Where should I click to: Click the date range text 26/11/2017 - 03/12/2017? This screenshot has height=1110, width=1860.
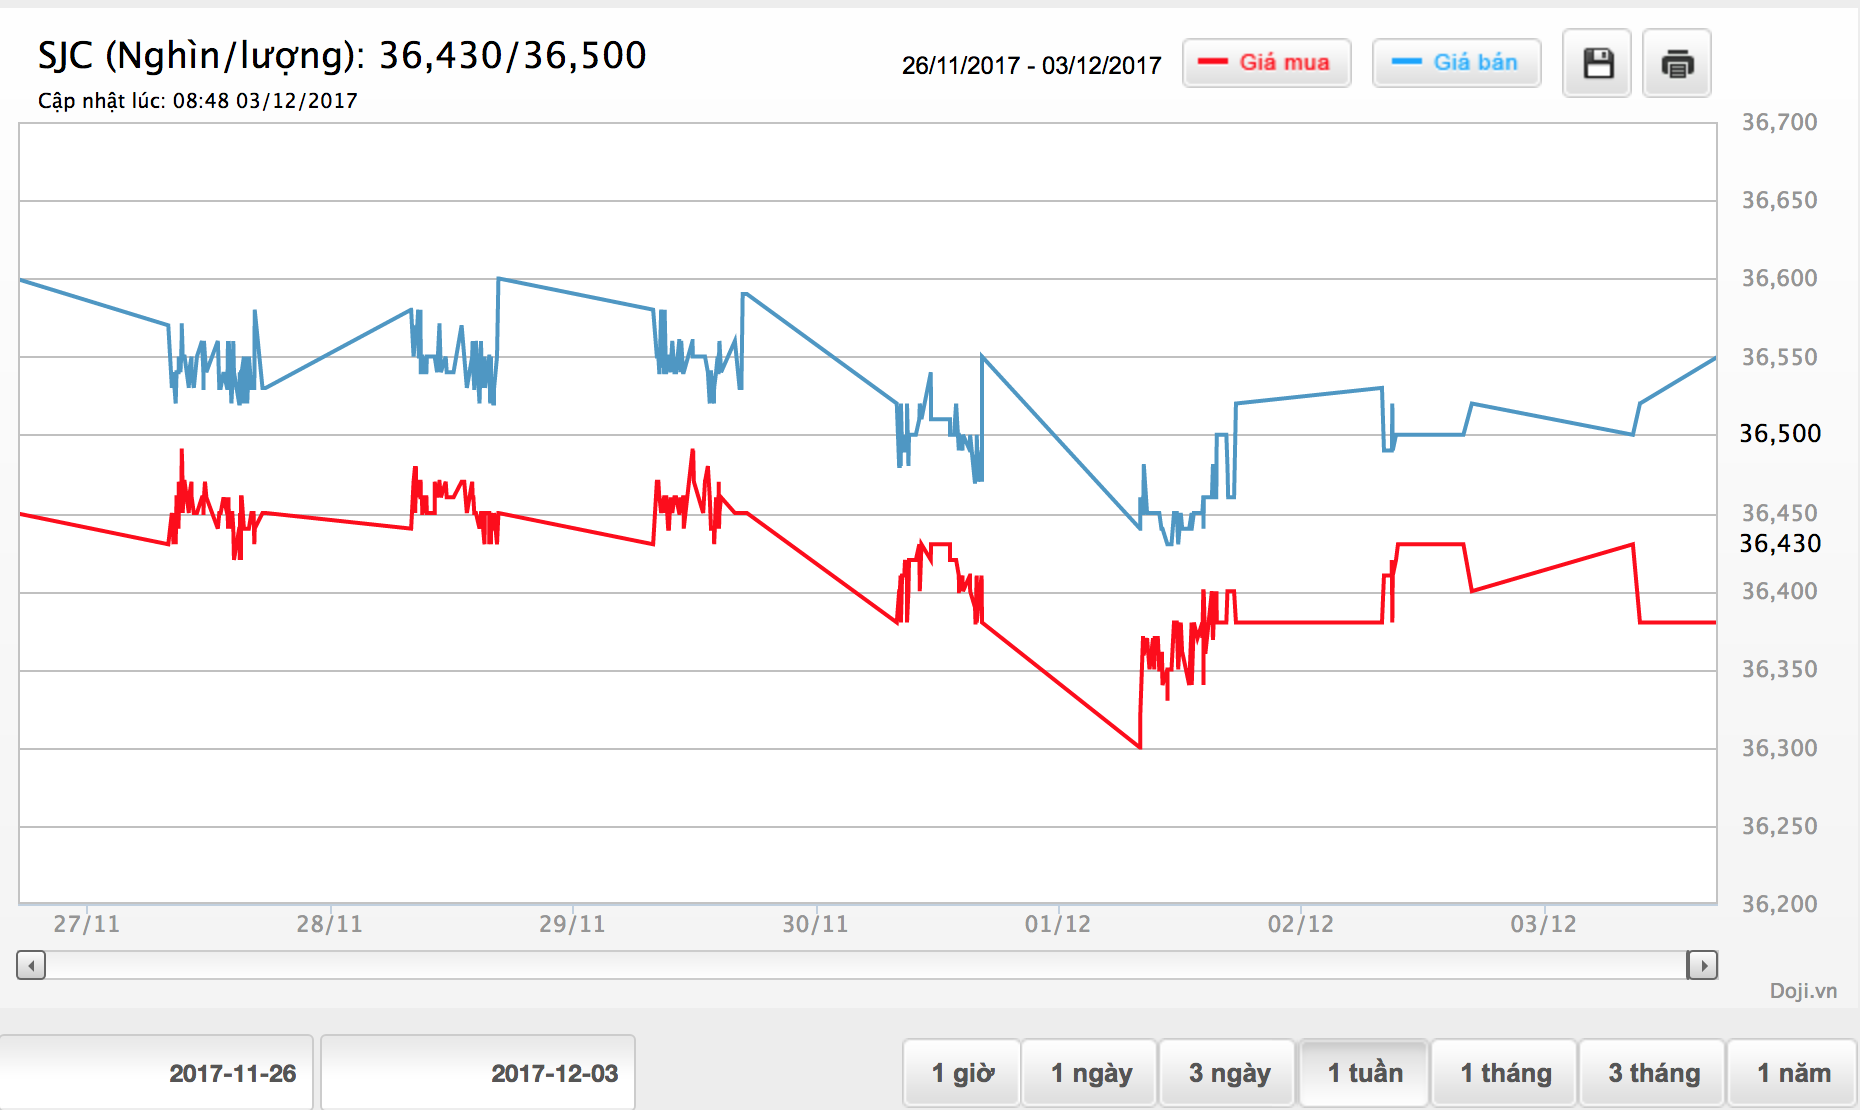(x=1031, y=66)
